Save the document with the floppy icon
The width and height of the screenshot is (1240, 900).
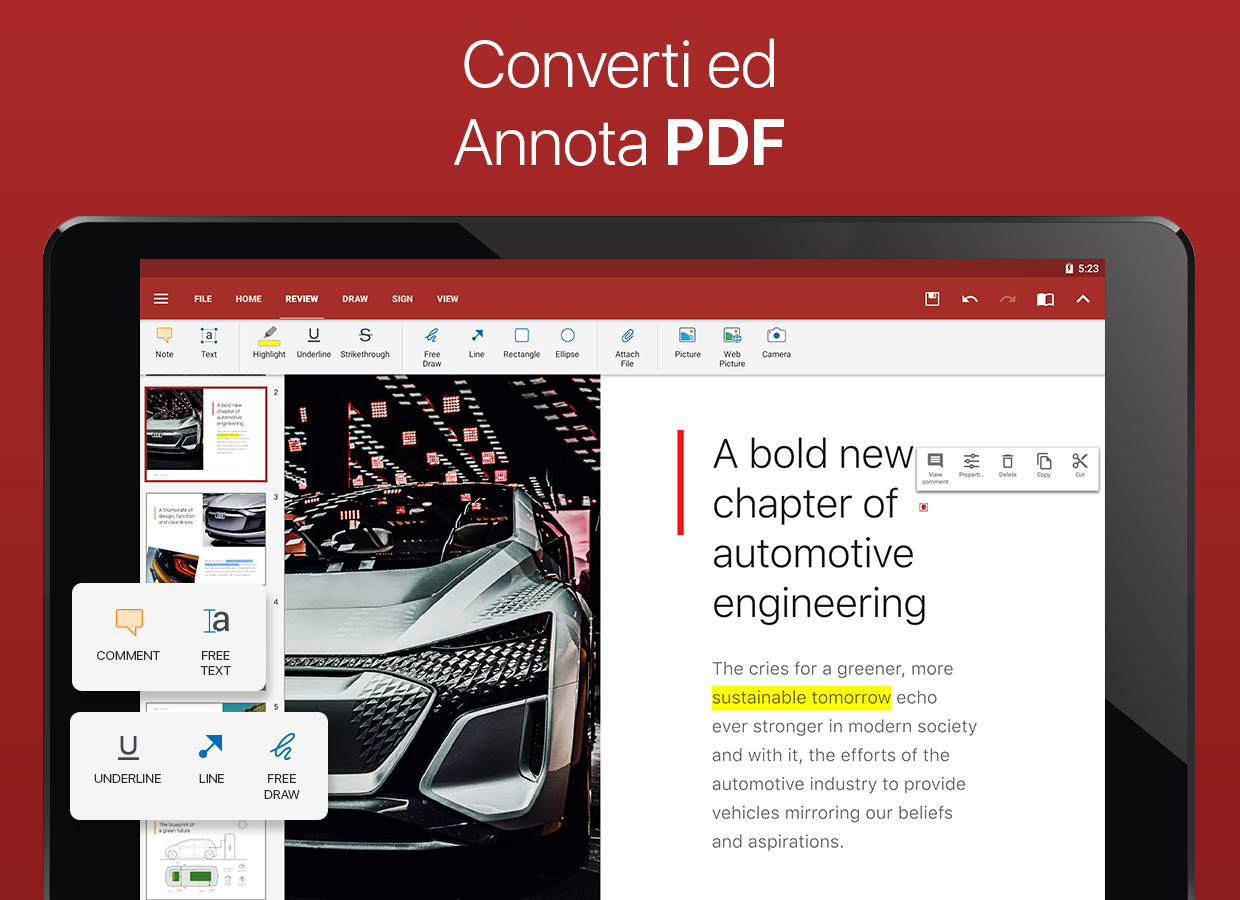tap(932, 299)
